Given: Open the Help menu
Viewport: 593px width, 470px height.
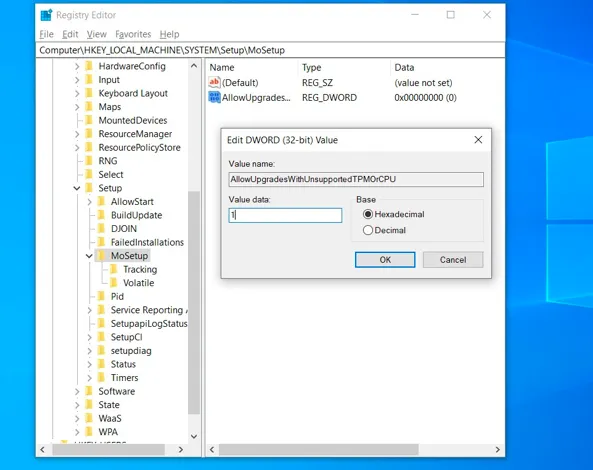Looking at the screenshot, I should coord(169,34).
